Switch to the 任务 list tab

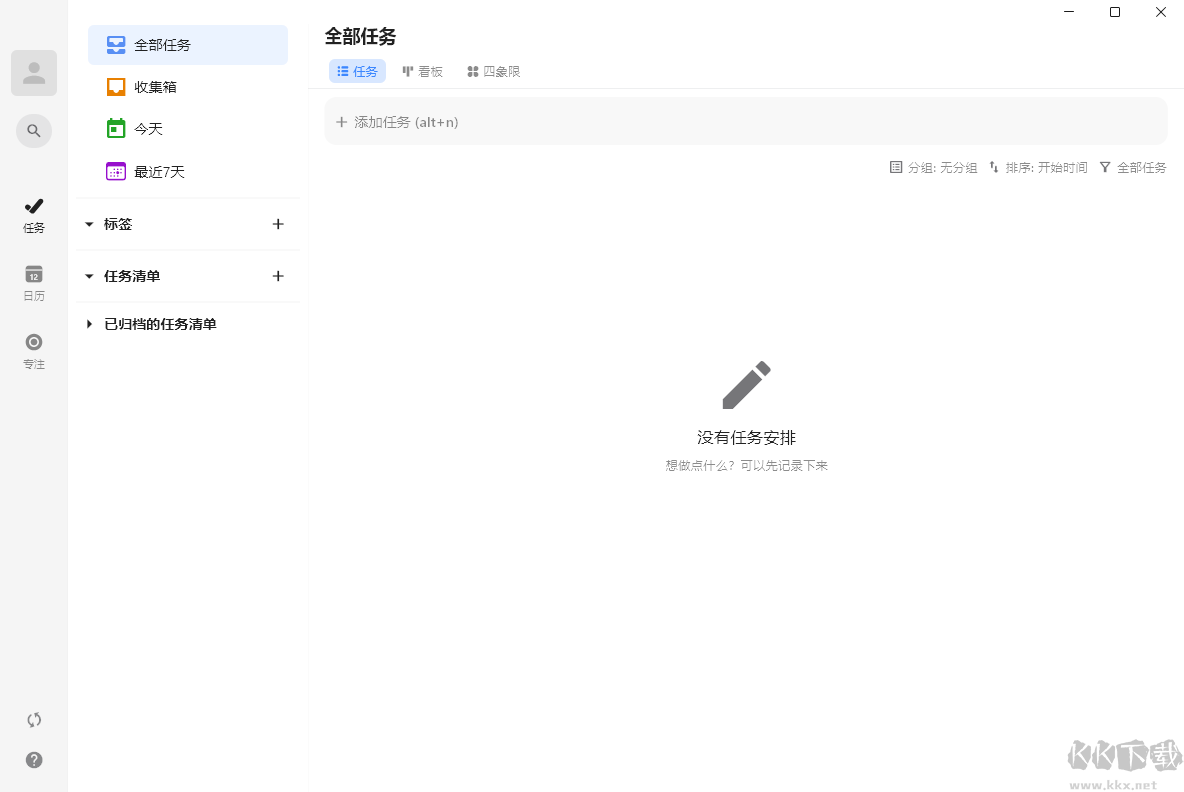357,71
